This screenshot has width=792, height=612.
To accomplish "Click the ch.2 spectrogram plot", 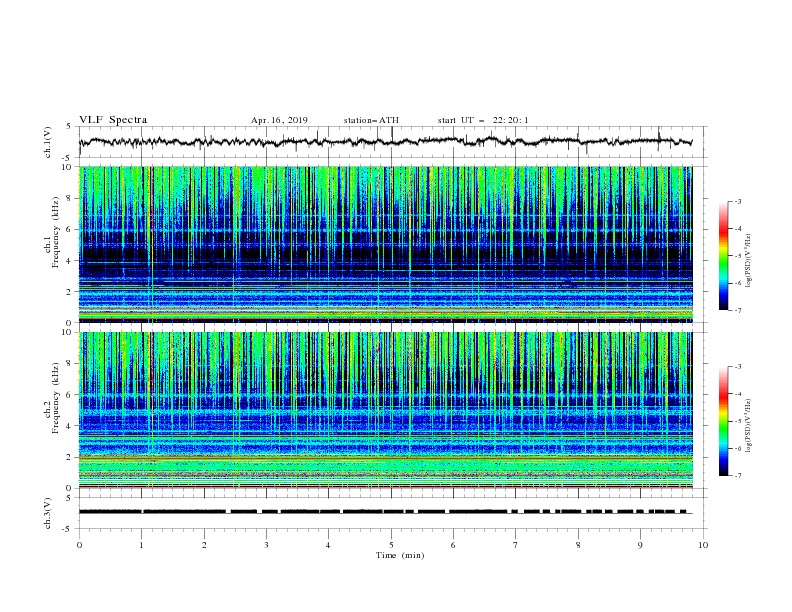I will click(386, 410).
